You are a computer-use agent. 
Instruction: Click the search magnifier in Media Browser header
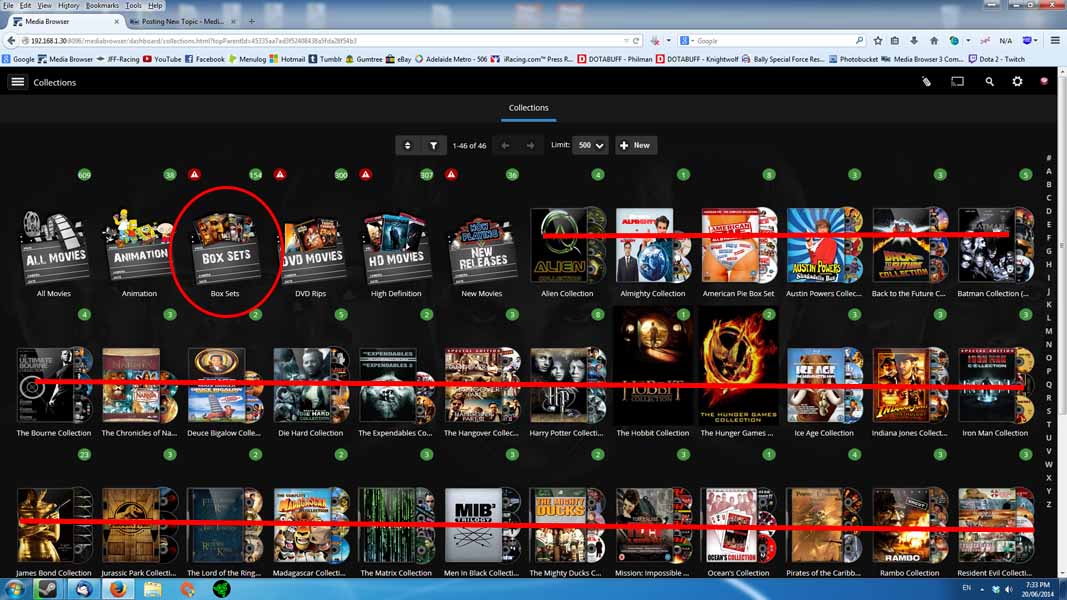pyautogui.click(x=989, y=82)
